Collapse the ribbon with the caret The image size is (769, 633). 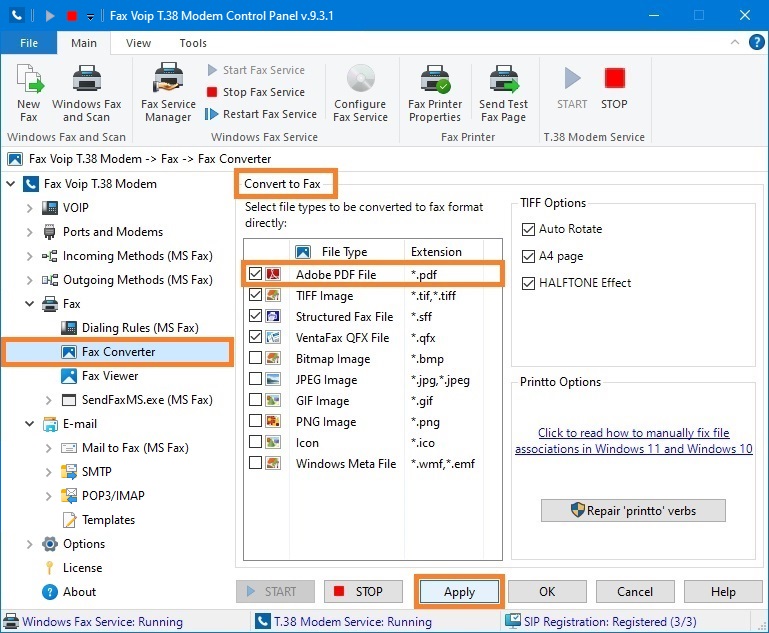[735, 42]
